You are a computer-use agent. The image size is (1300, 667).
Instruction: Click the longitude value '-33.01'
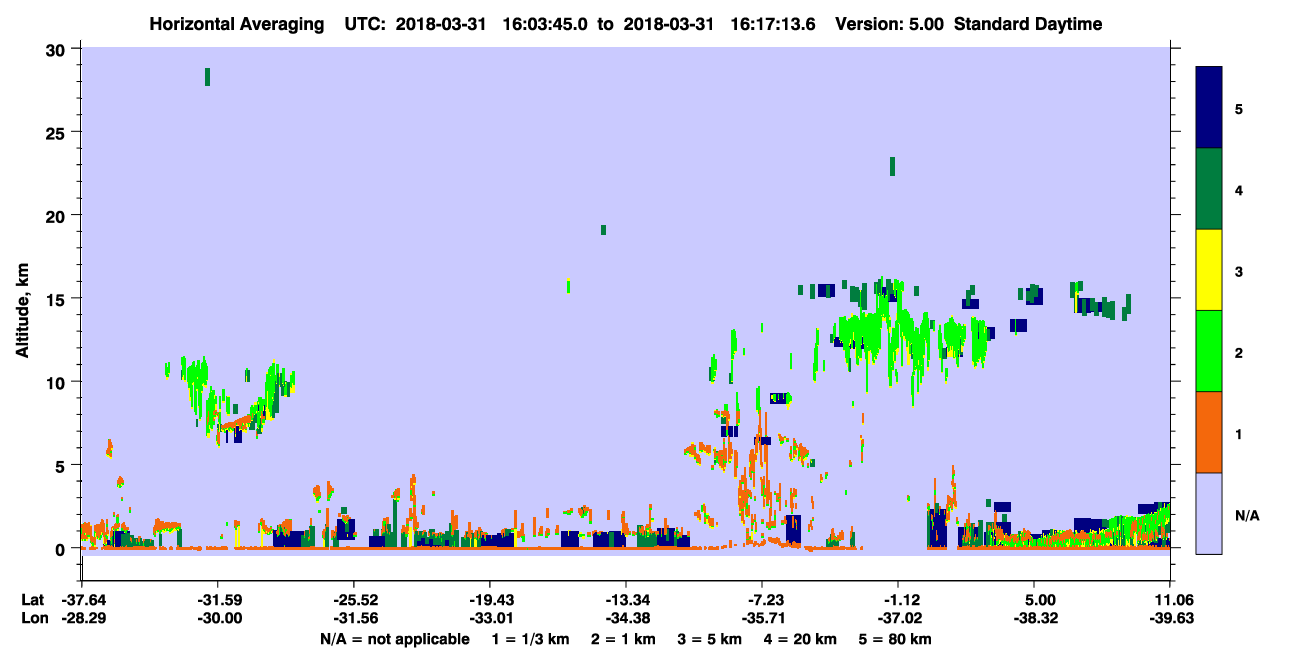(x=490, y=619)
